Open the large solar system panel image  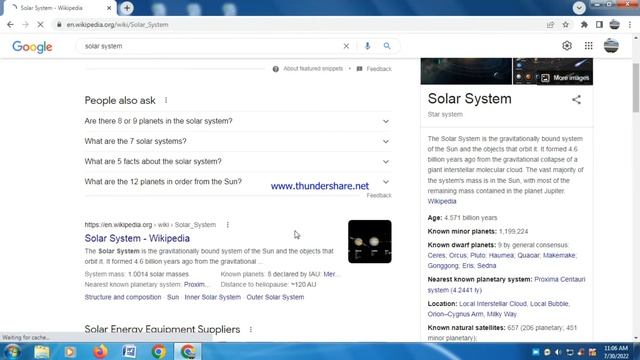466,71
